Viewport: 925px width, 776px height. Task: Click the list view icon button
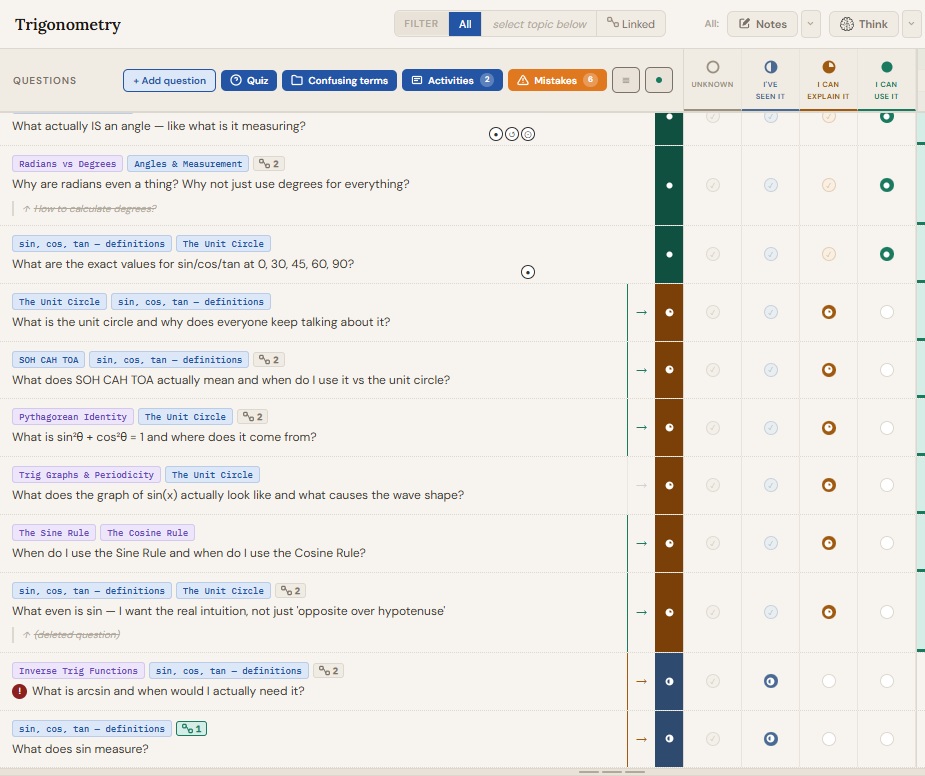pyautogui.click(x=625, y=80)
